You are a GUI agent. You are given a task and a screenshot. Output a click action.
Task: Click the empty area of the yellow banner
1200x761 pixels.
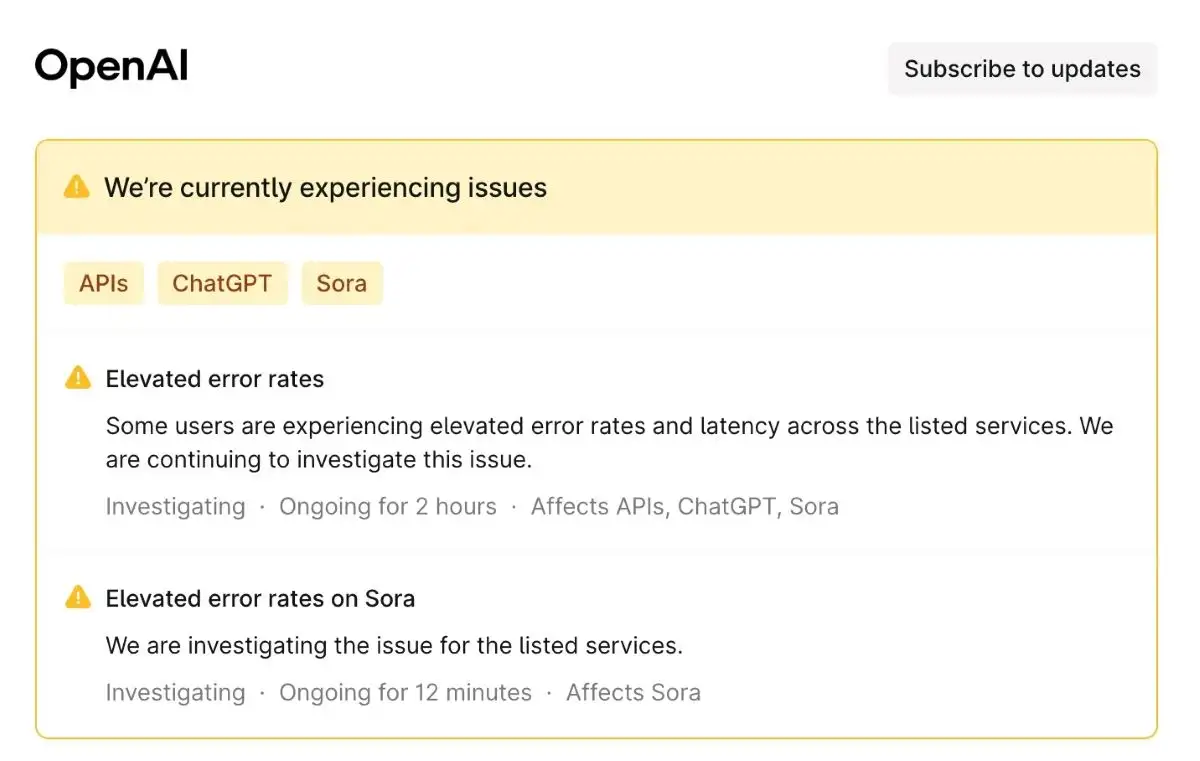pos(850,188)
